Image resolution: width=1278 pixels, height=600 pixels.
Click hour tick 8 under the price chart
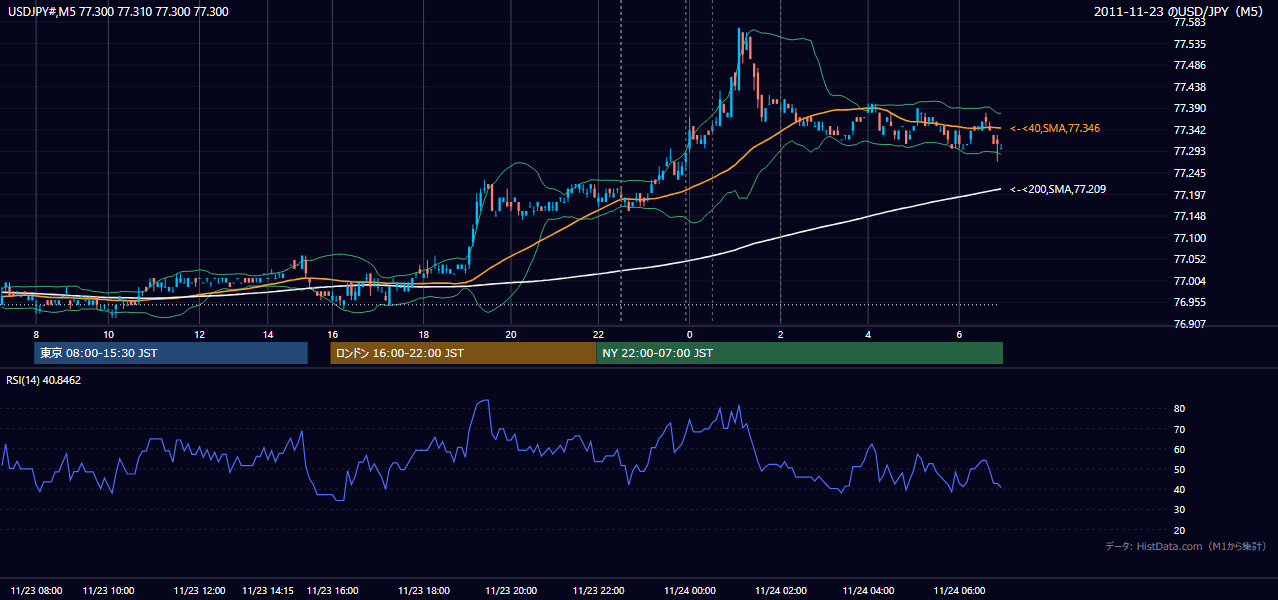(x=36, y=334)
